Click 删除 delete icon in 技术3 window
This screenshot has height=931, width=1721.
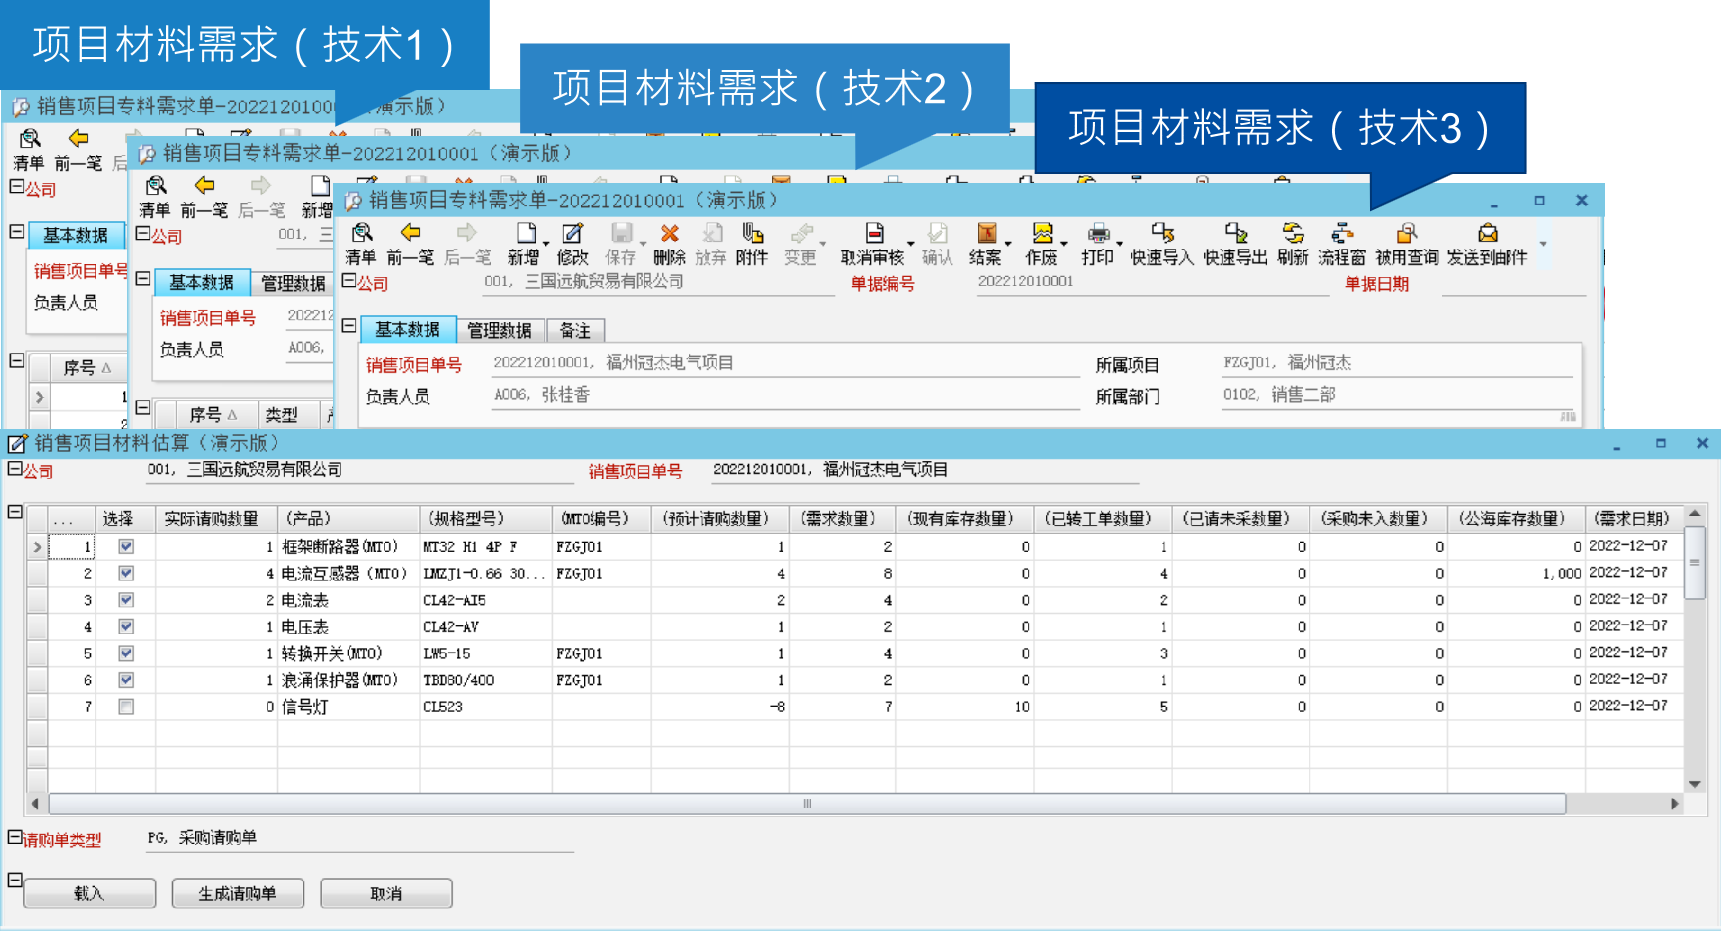[x=670, y=233]
